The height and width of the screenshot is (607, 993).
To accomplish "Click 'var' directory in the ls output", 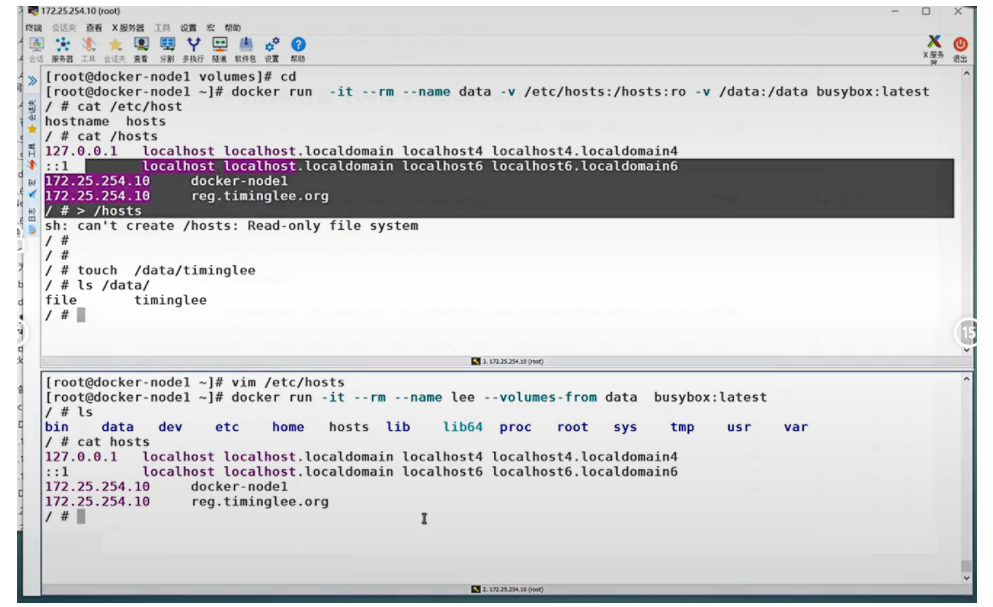I will coord(796,427).
